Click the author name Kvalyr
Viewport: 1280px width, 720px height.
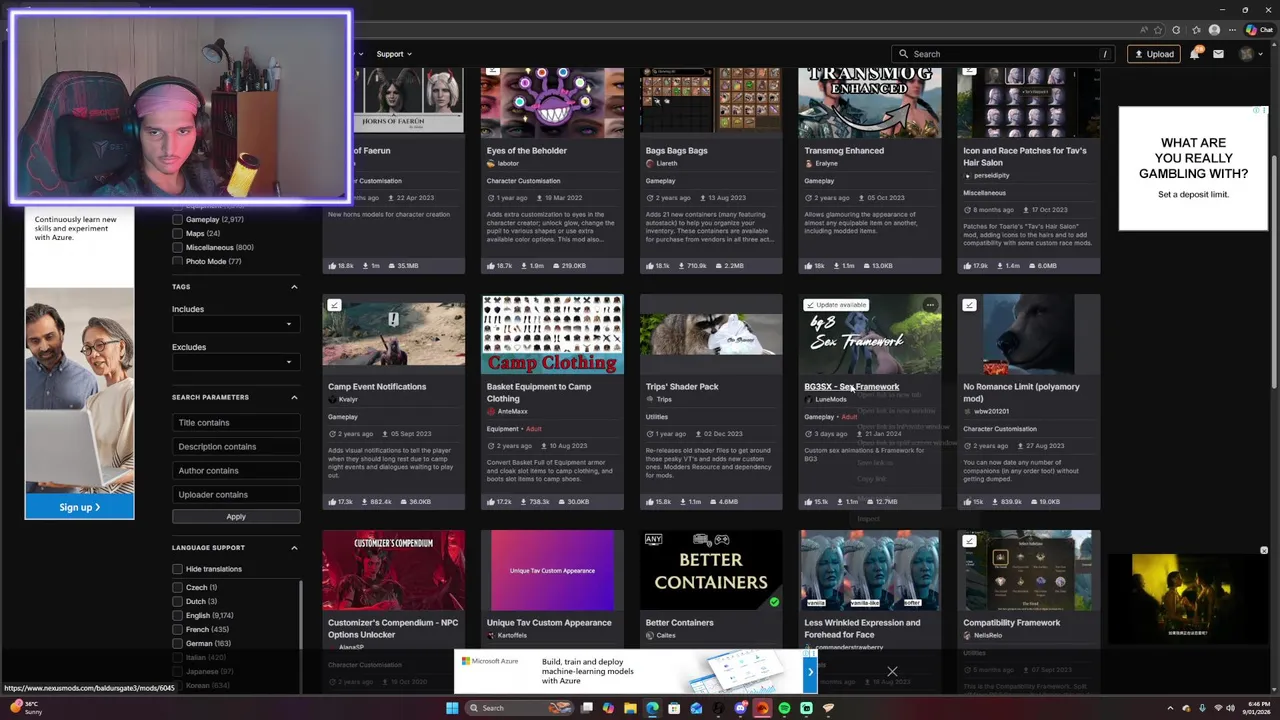point(348,400)
